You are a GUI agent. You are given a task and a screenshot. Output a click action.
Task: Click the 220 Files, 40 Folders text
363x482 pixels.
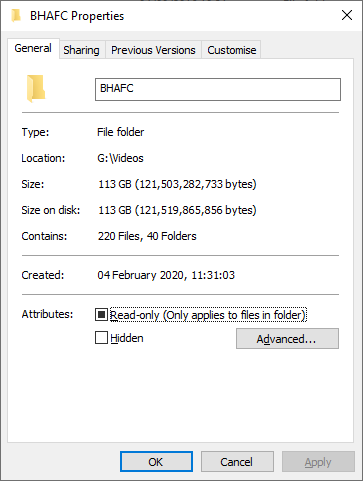147,236
